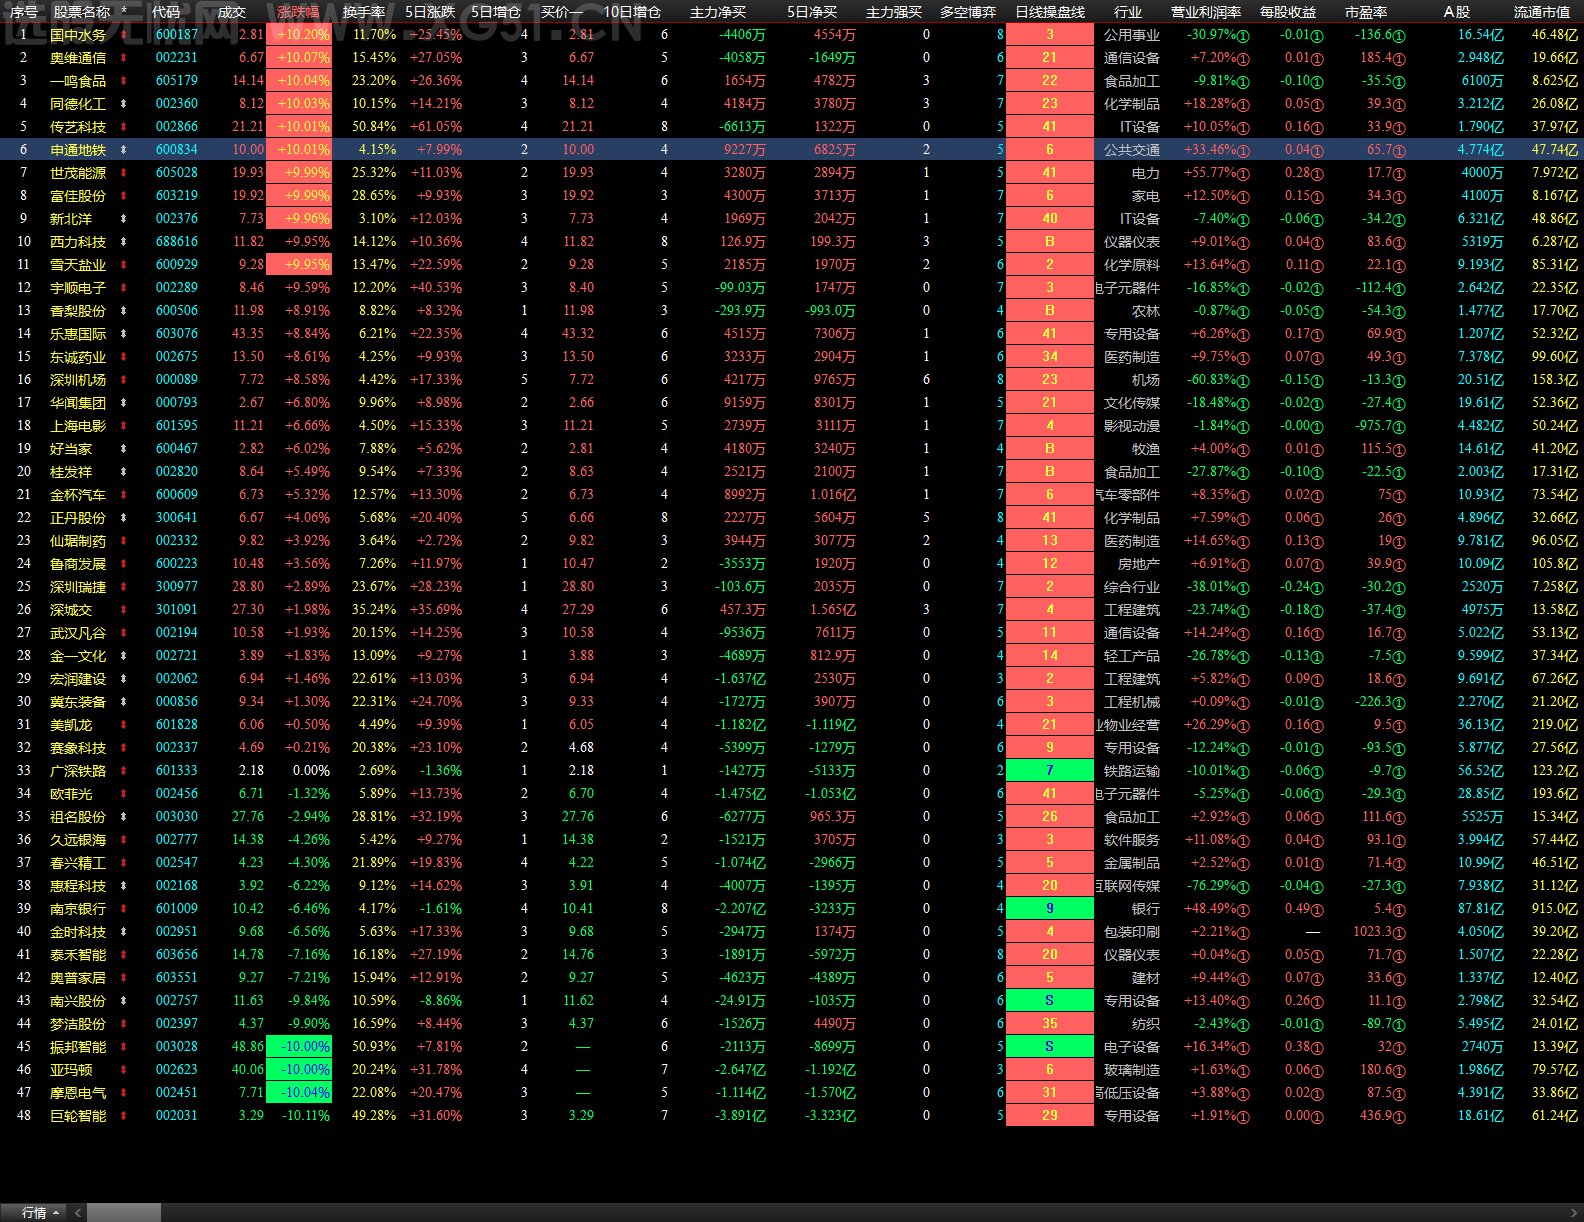Sort by the 每股收益 column header
Viewport: 1584px width, 1222px height.
point(1288,12)
